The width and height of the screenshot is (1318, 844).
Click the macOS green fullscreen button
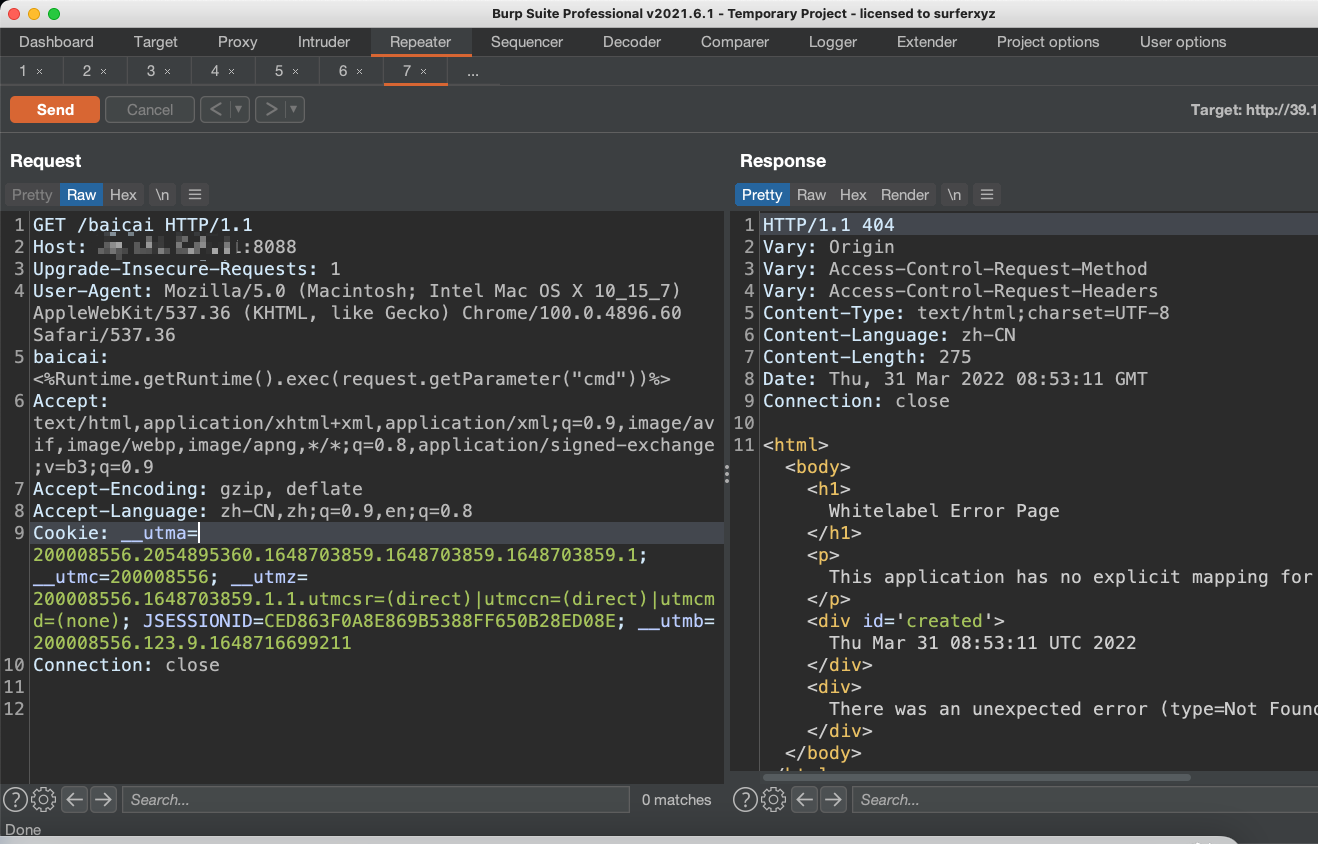pyautogui.click(x=54, y=14)
